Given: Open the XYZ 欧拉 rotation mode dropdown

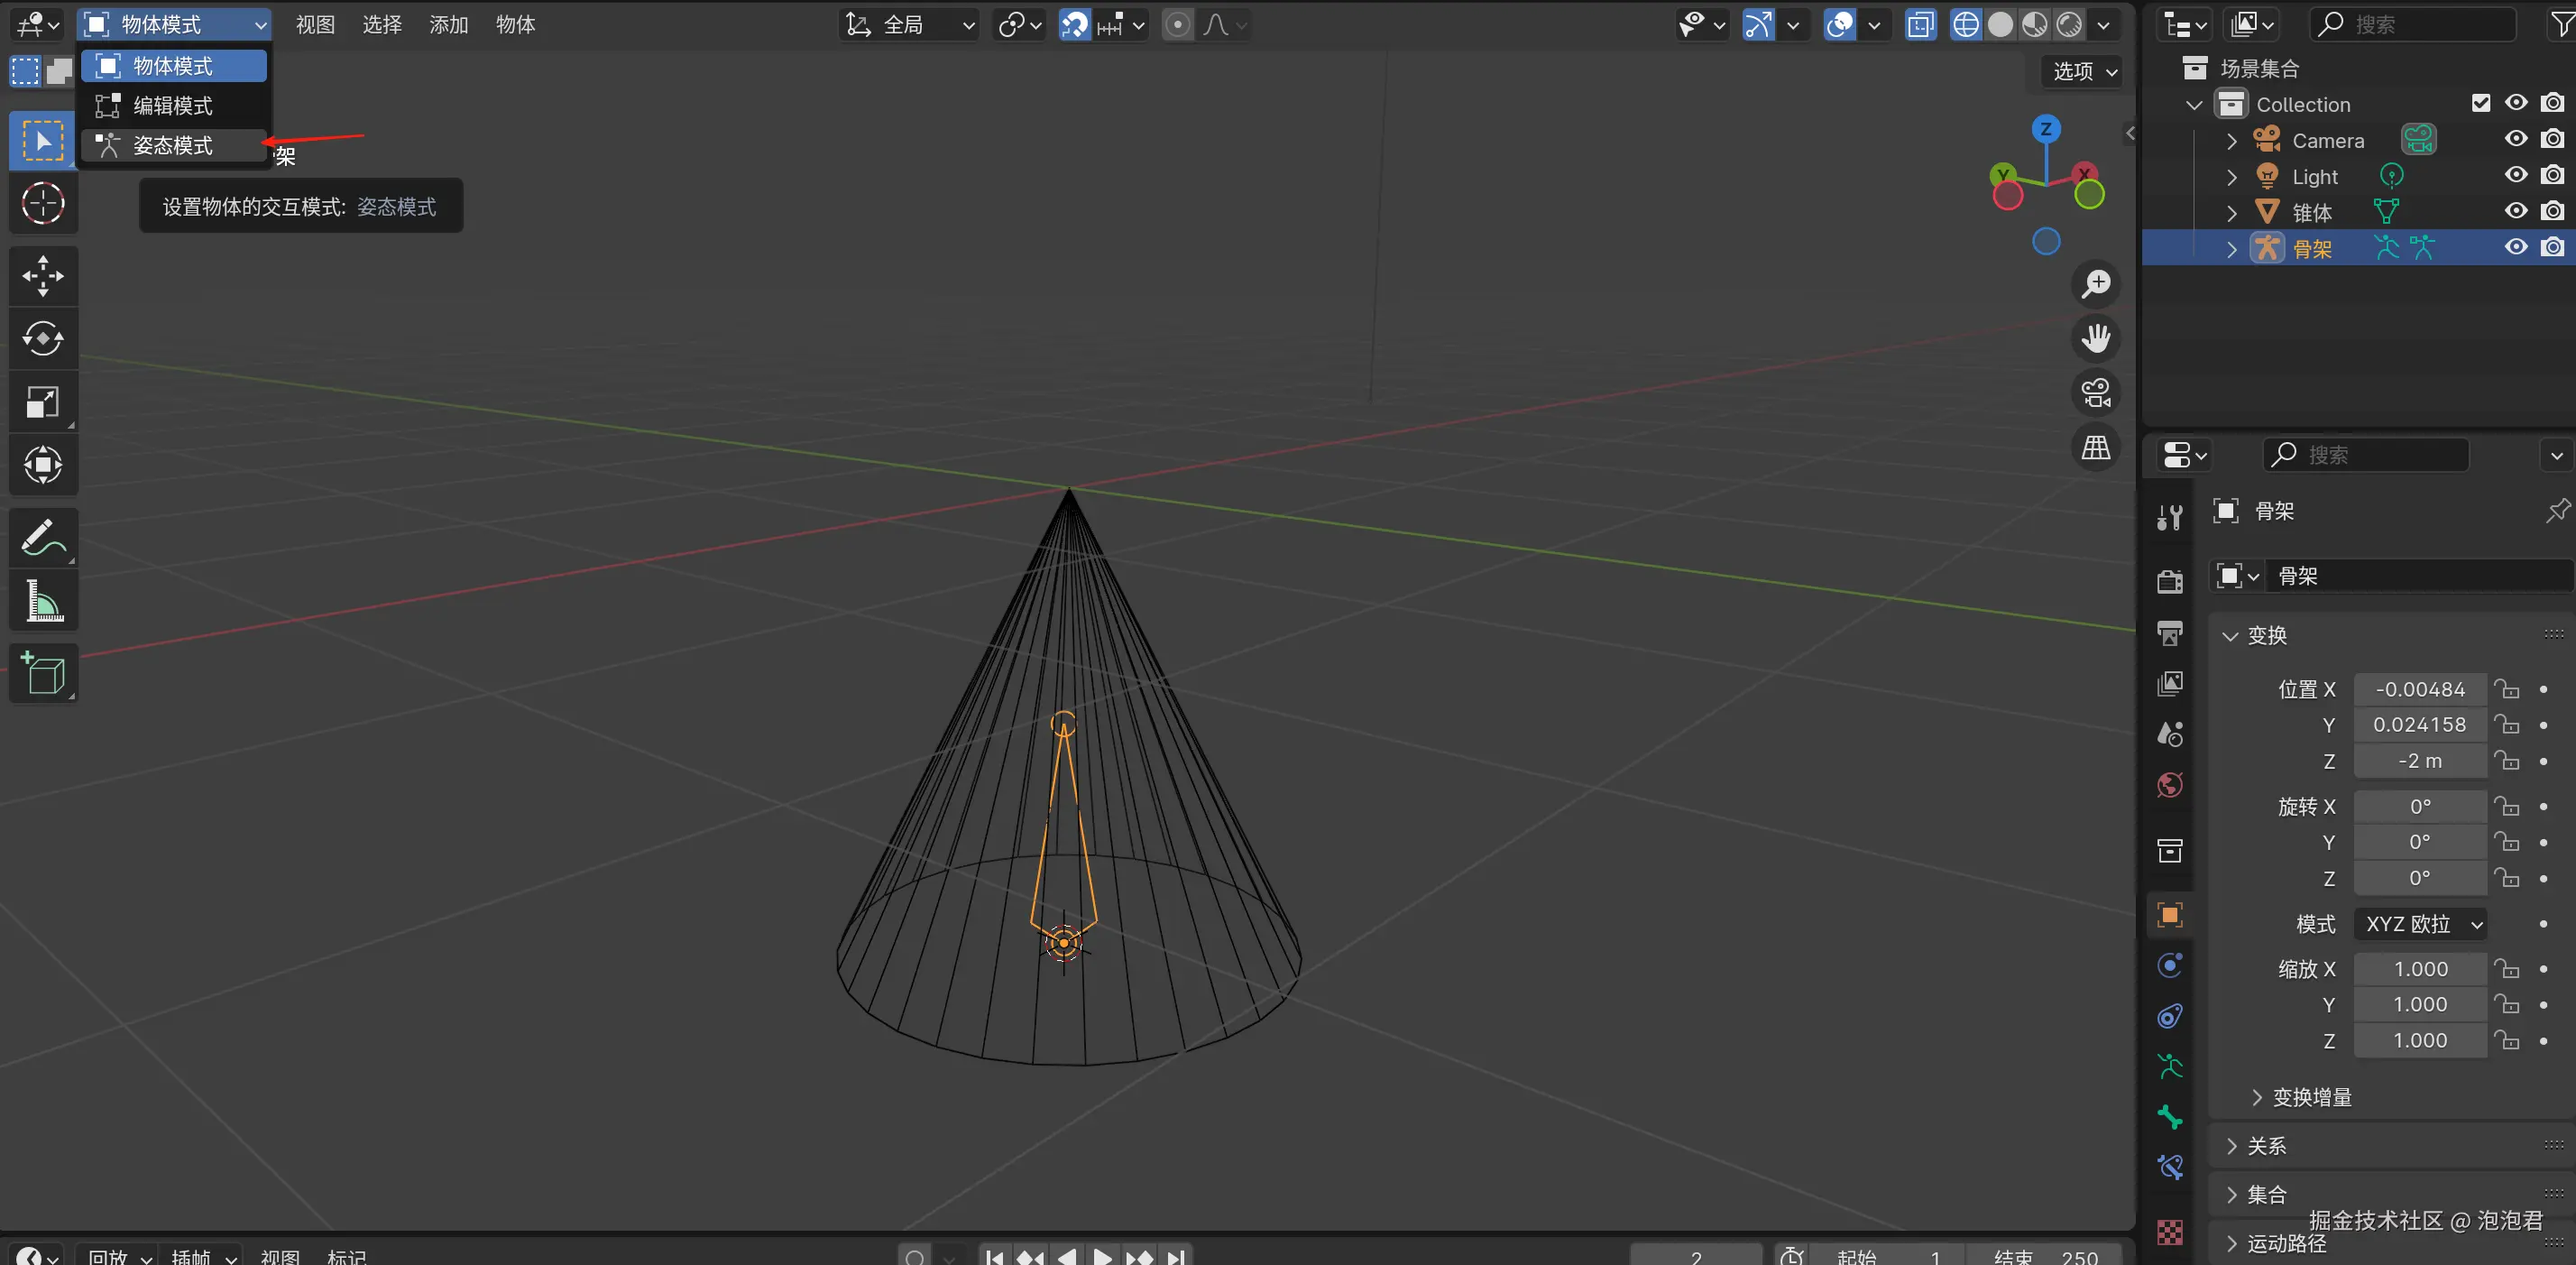Looking at the screenshot, I should point(2420,924).
